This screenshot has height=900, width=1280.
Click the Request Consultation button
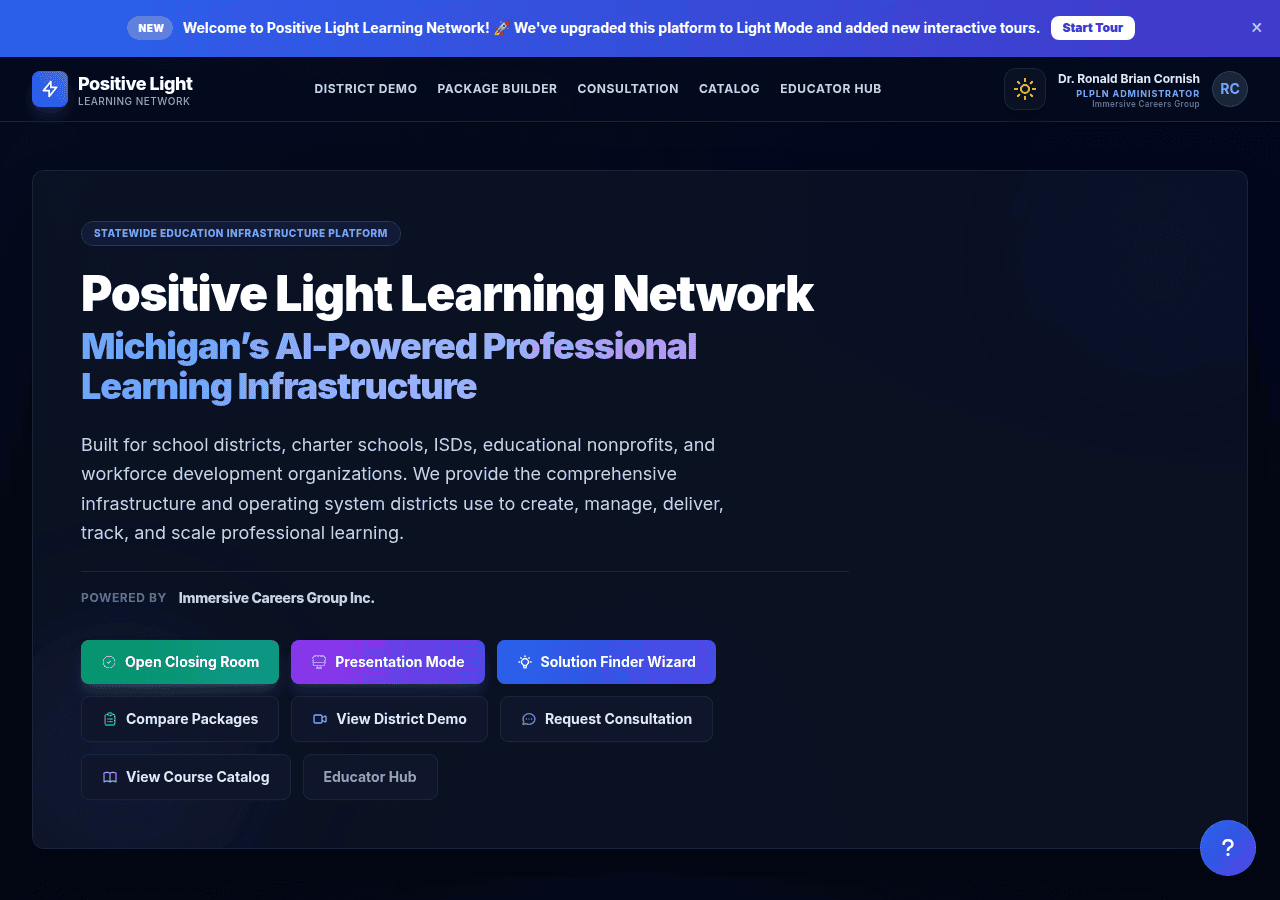click(x=606, y=719)
